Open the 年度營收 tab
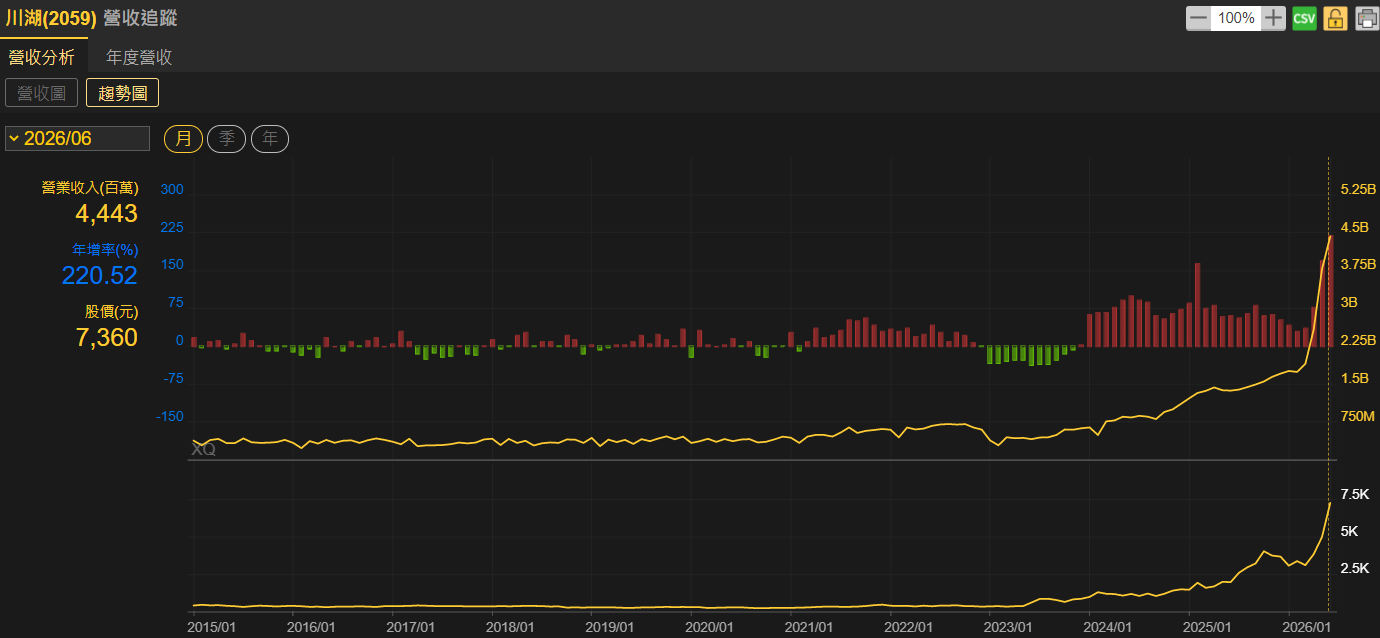Screen dimensions: 1380x638 (x=139, y=57)
